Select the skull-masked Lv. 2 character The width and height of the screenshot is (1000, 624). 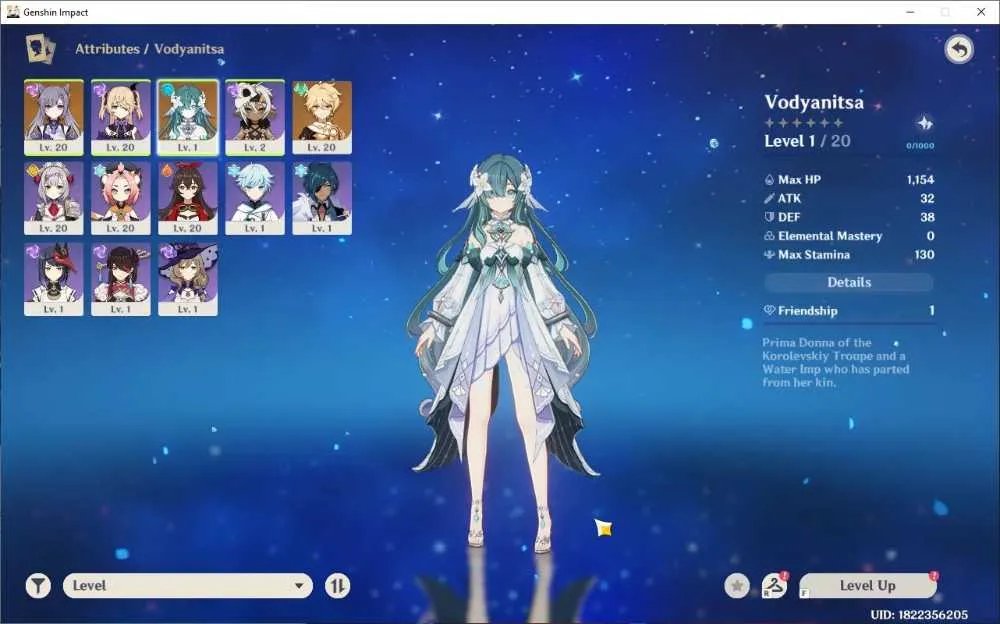[254, 117]
